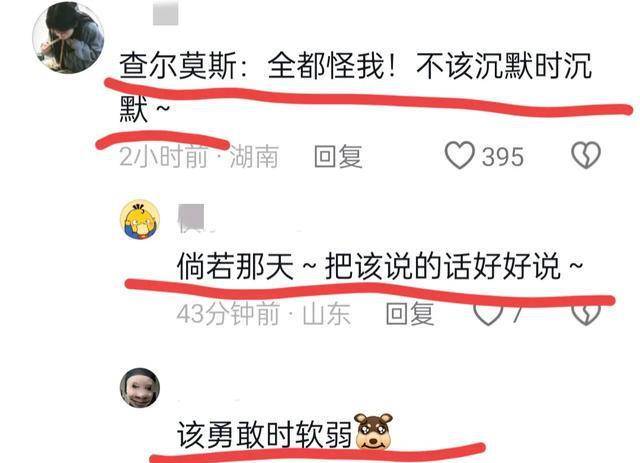Viewport: 640px width, 463px height.
Task: Tap the 湖南 location label
Action: 254,156
